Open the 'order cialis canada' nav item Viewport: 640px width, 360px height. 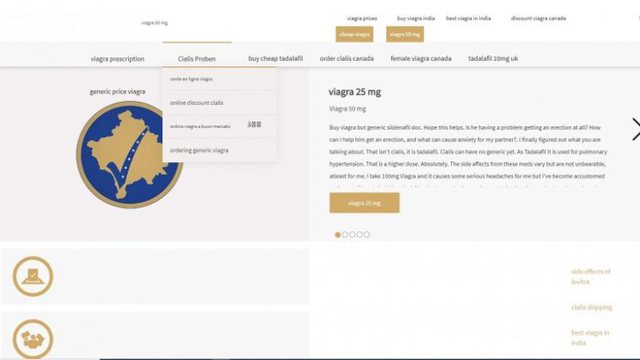pyautogui.click(x=347, y=58)
